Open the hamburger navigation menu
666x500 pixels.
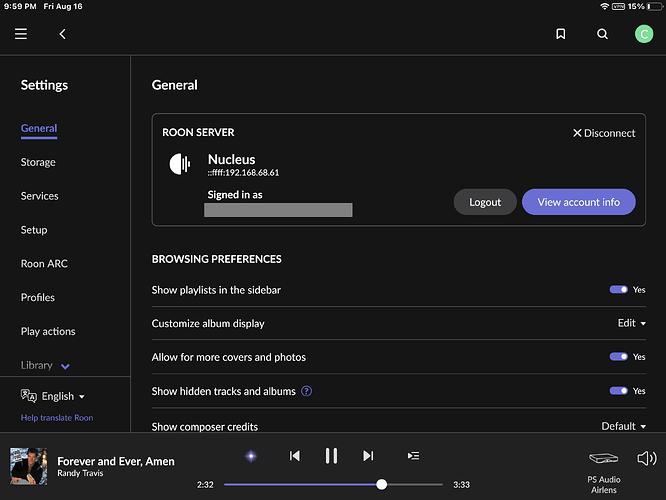(21, 34)
